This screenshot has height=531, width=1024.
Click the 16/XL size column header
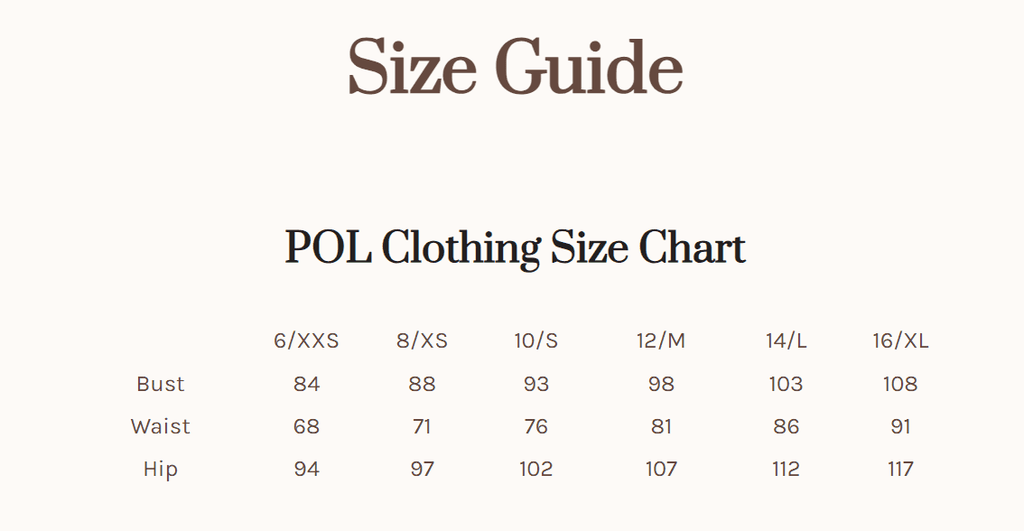pyautogui.click(x=901, y=341)
